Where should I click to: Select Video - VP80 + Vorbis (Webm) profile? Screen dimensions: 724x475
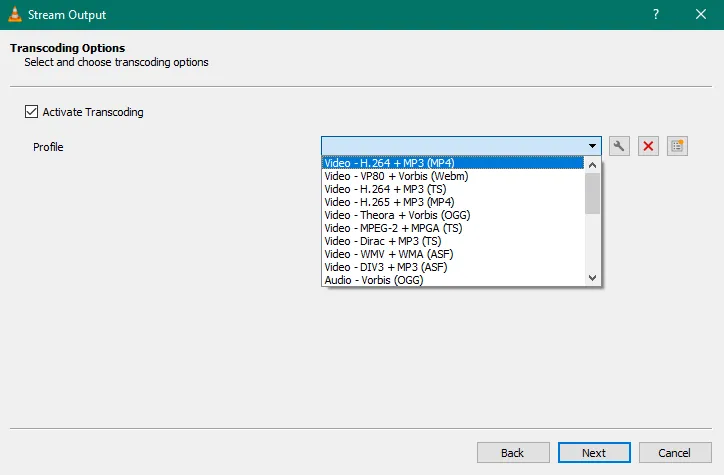coord(453,176)
